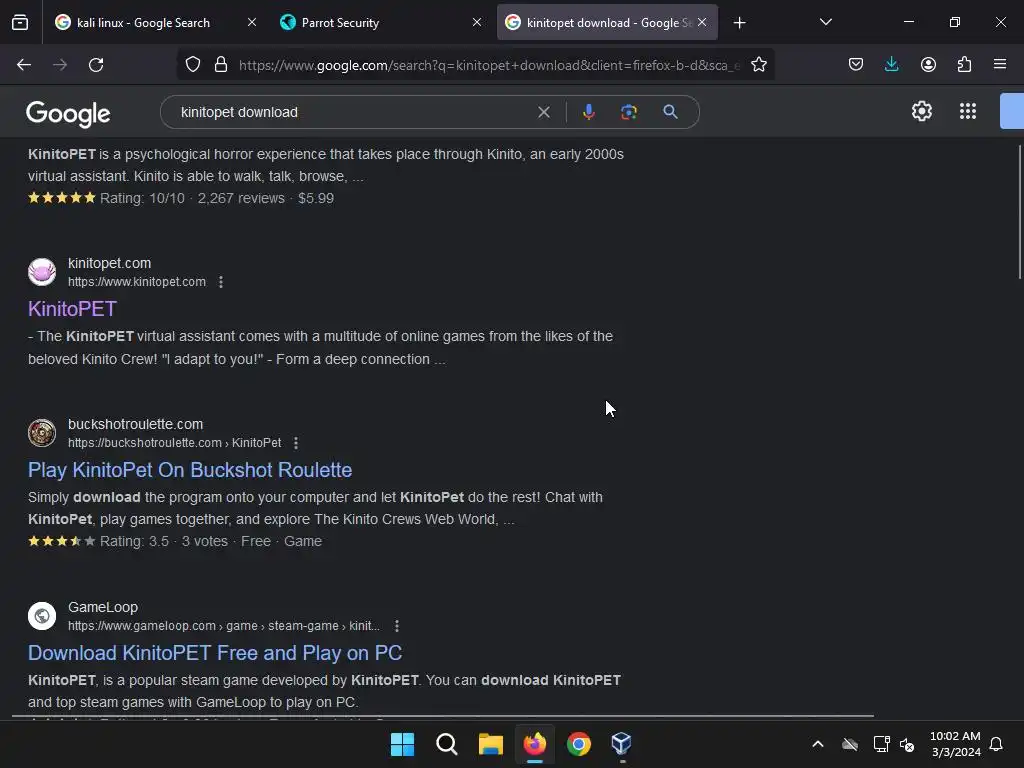Screen dimensions: 1024x768
Task: Open the Windows Start menu
Action: (402, 744)
